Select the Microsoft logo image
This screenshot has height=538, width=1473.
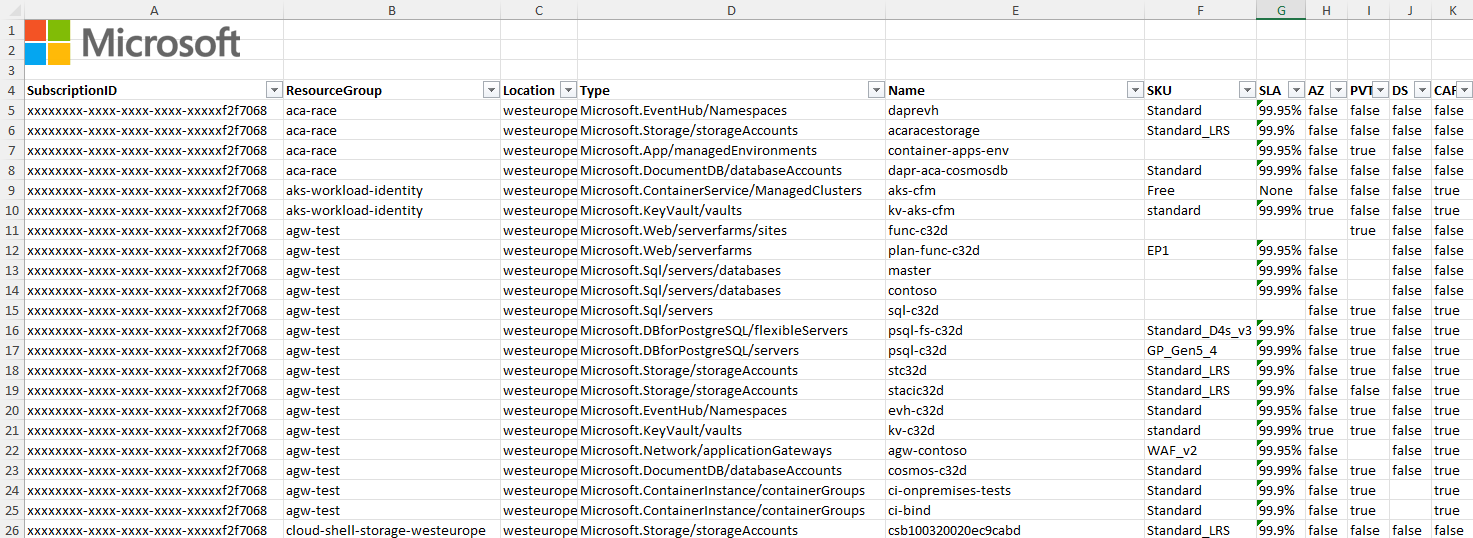133,42
